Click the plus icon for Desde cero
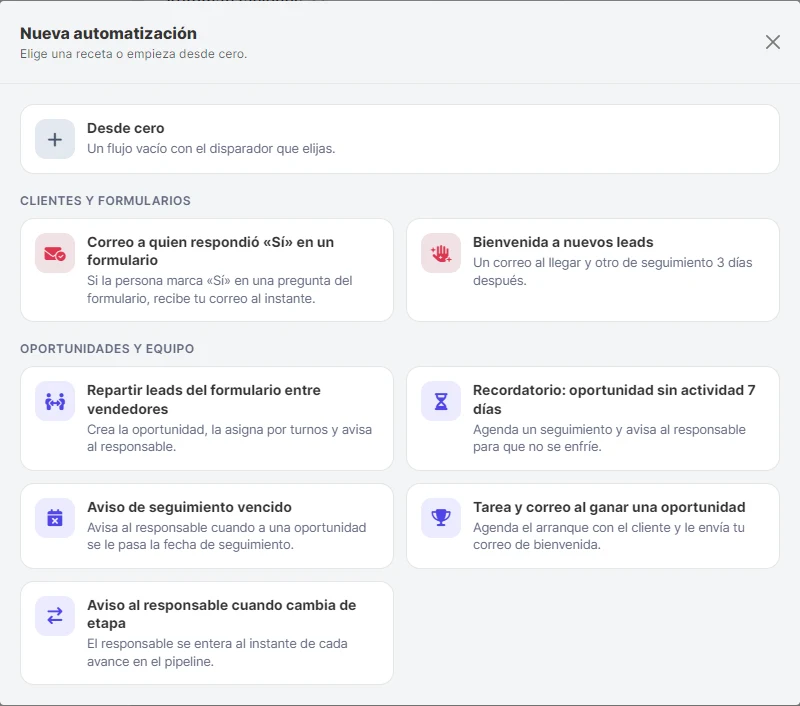 [x=55, y=139]
